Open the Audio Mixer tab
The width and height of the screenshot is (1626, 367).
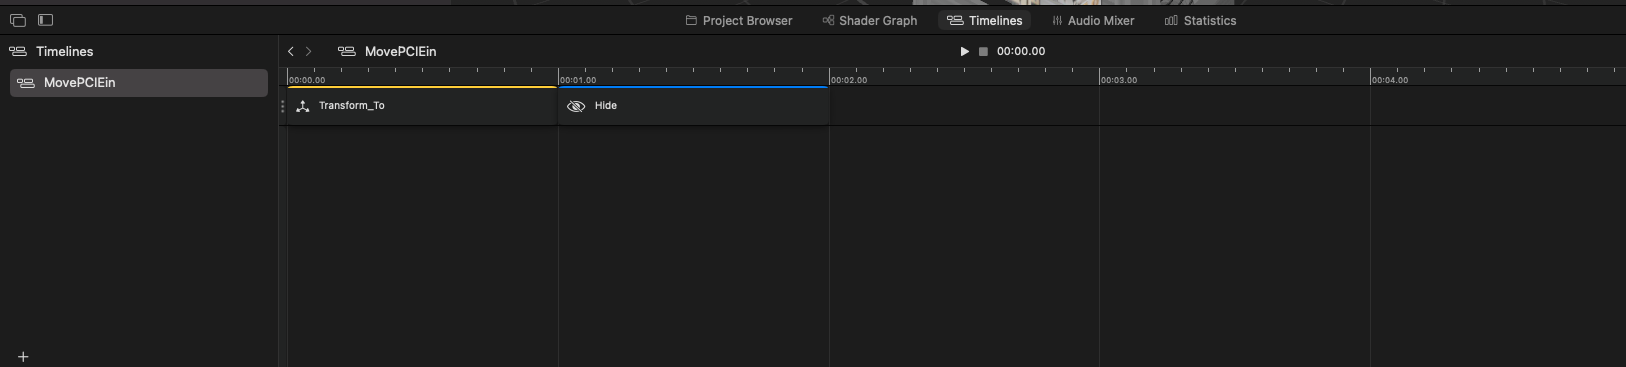click(1093, 20)
